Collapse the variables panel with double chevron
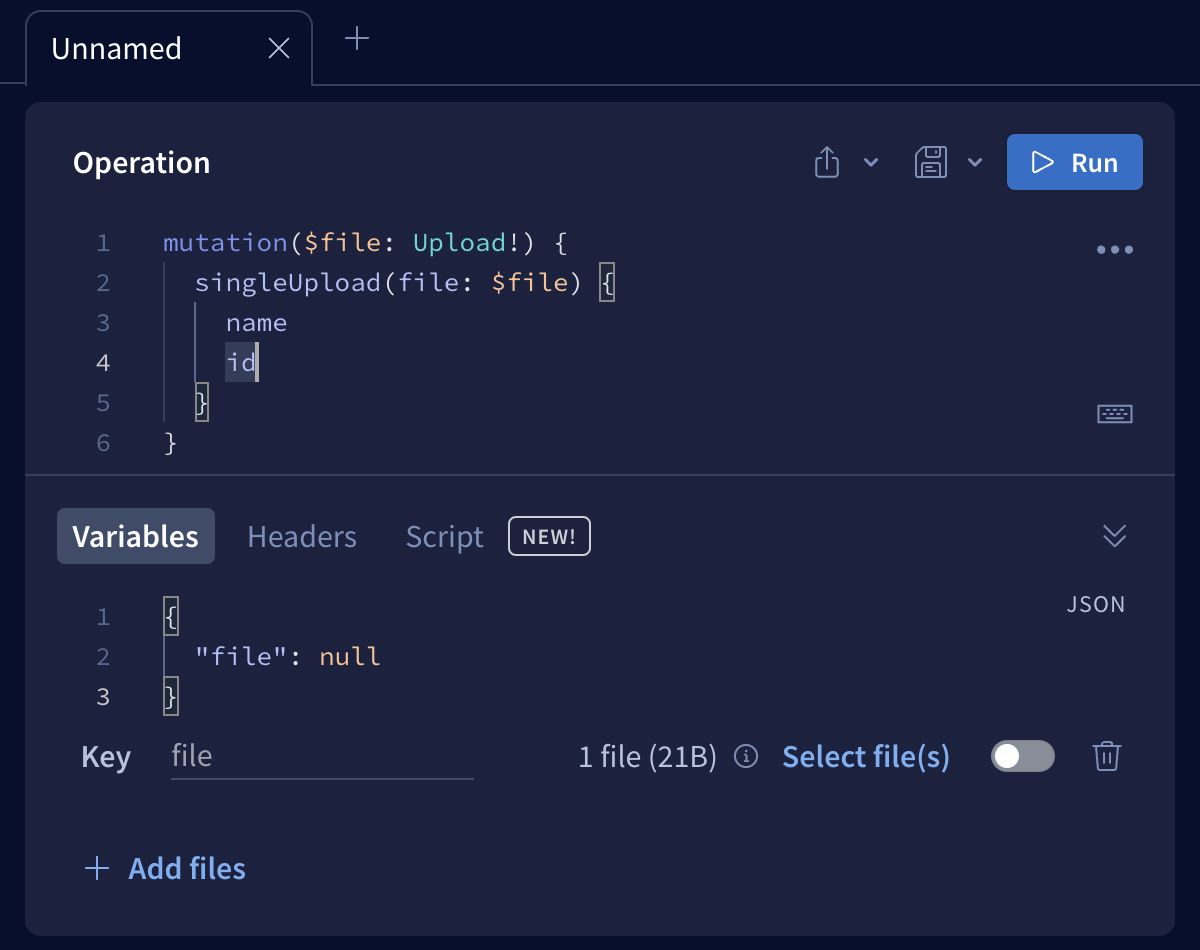The height and width of the screenshot is (950, 1200). coord(1114,536)
